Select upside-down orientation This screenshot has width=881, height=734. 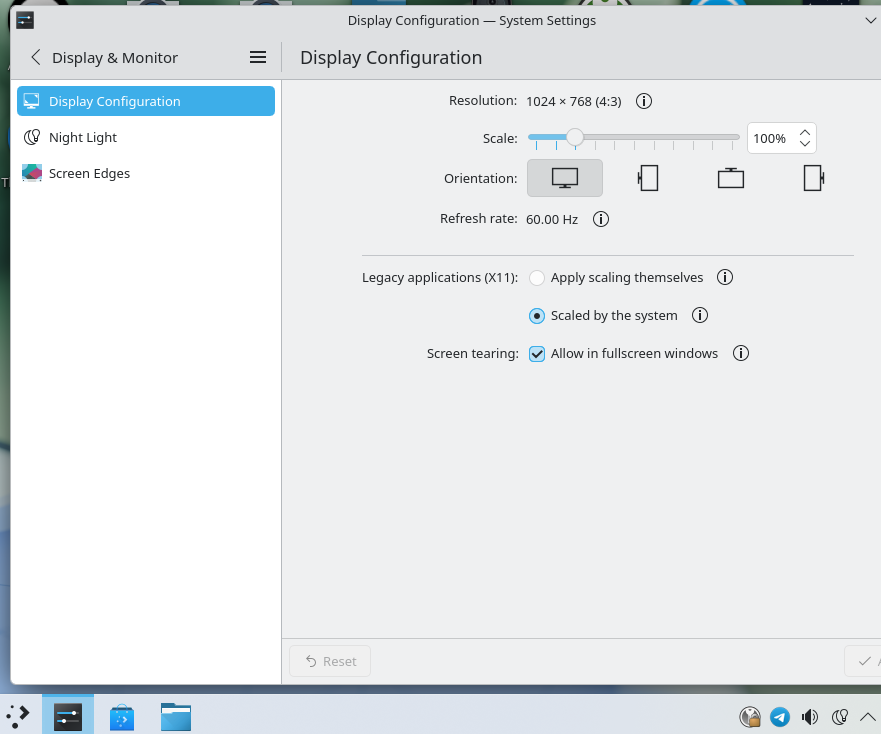(730, 178)
